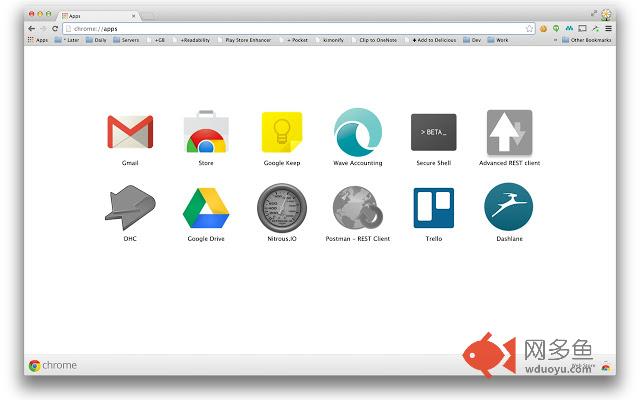Viewport: 640px width, 400px height.
Task: Click the last extension icon before menu
Action: pos(596,29)
